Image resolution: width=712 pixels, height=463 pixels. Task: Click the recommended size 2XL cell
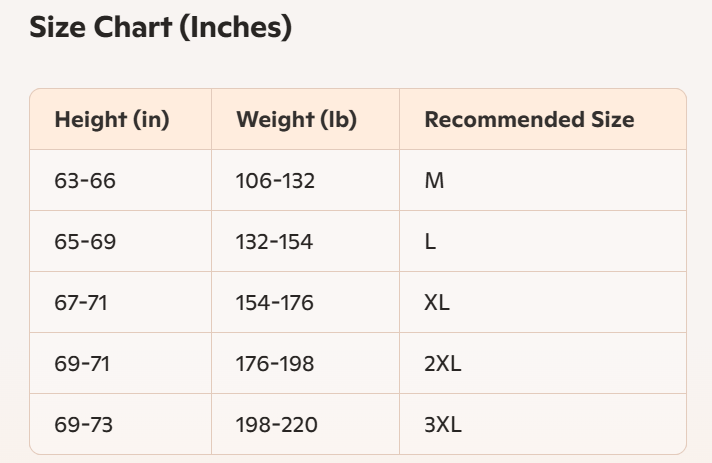click(442, 364)
